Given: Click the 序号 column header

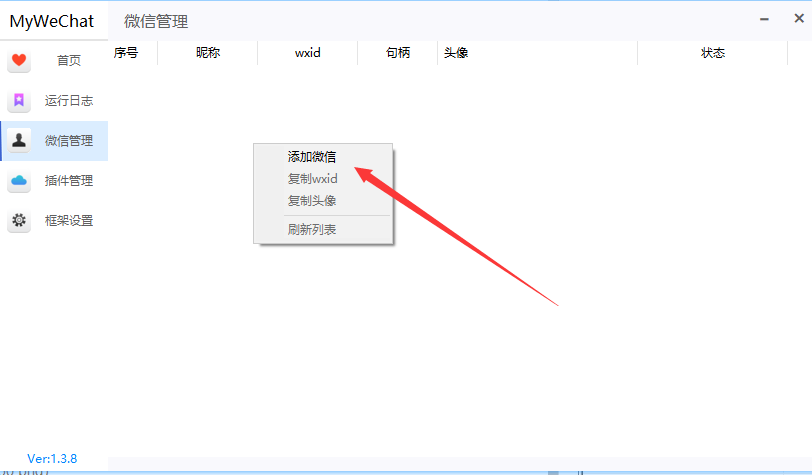Looking at the screenshot, I should point(133,53).
